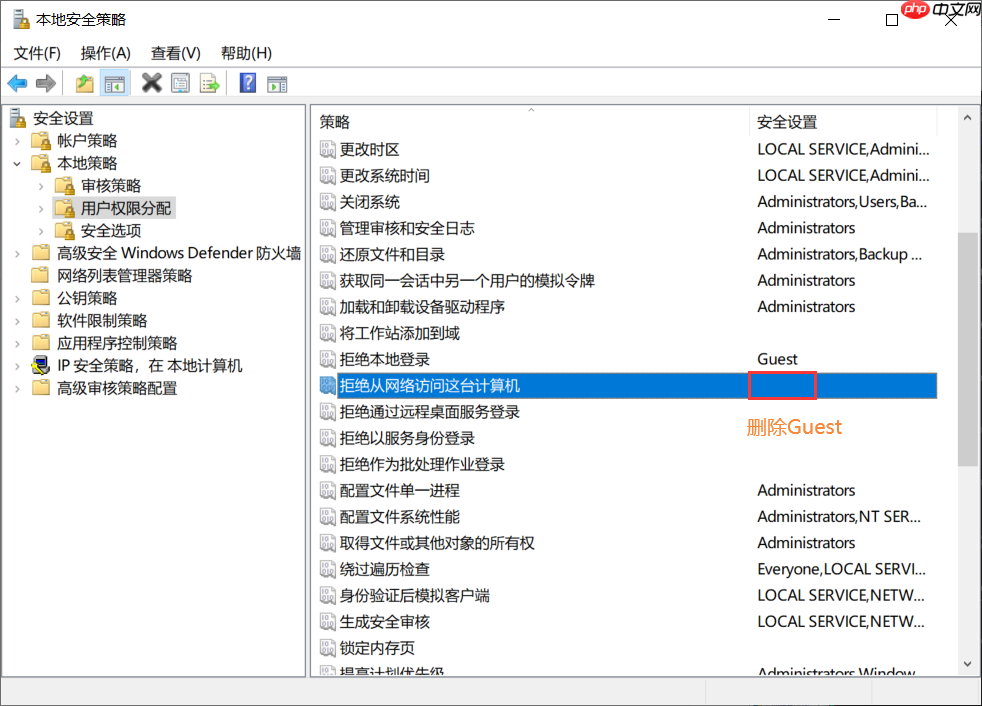Click the Back navigation arrow icon

click(x=17, y=83)
